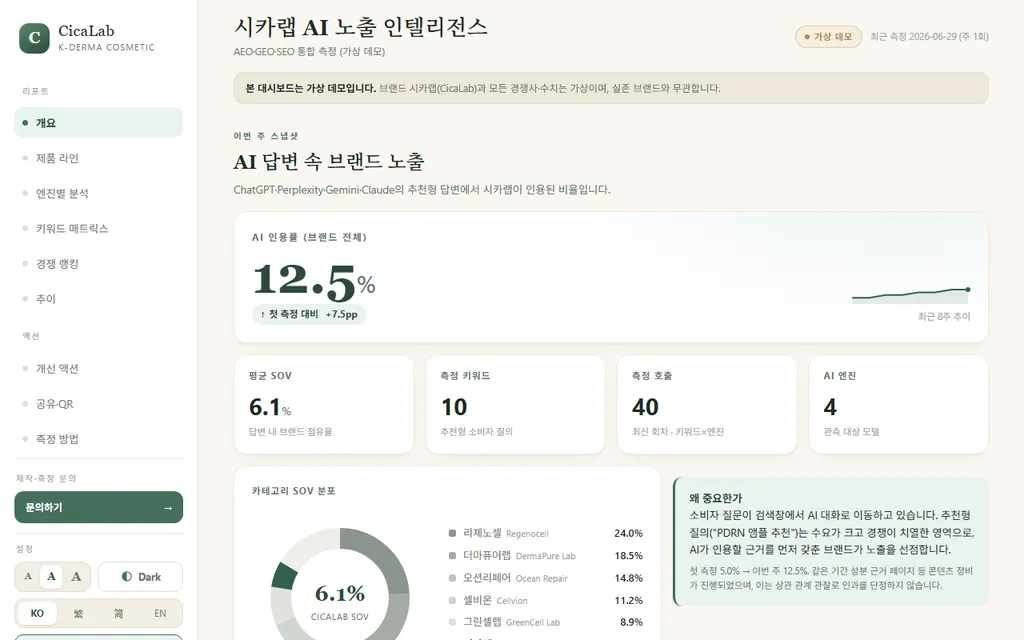This screenshot has height=640, width=1024.
Task: Open 키워드 매트릭스 in sidebar
Action: 99,229
